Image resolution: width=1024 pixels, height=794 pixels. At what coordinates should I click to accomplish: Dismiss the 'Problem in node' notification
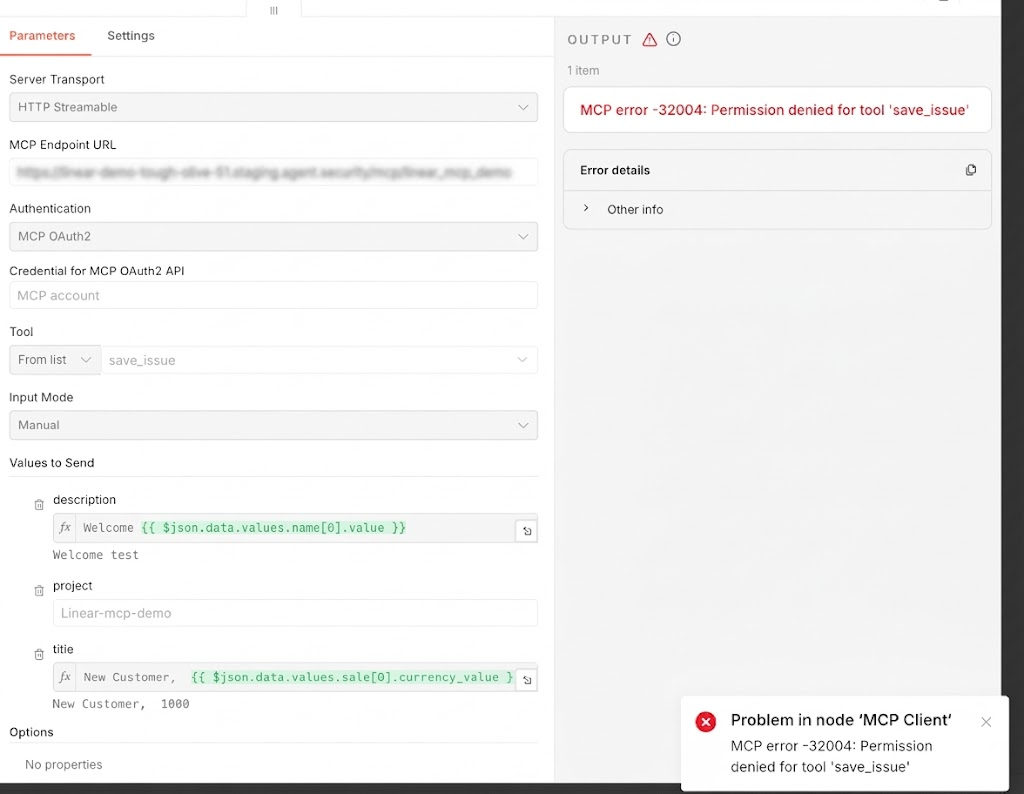coord(986,721)
